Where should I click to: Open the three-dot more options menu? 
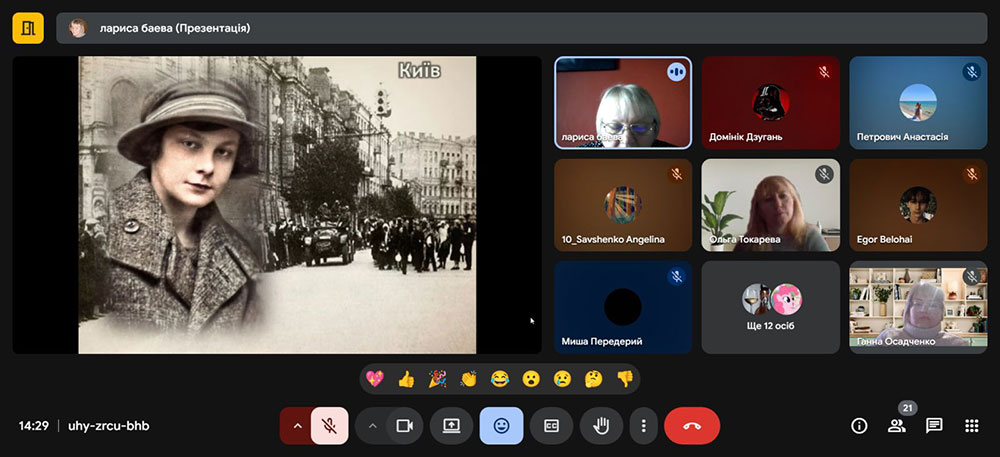pos(643,426)
